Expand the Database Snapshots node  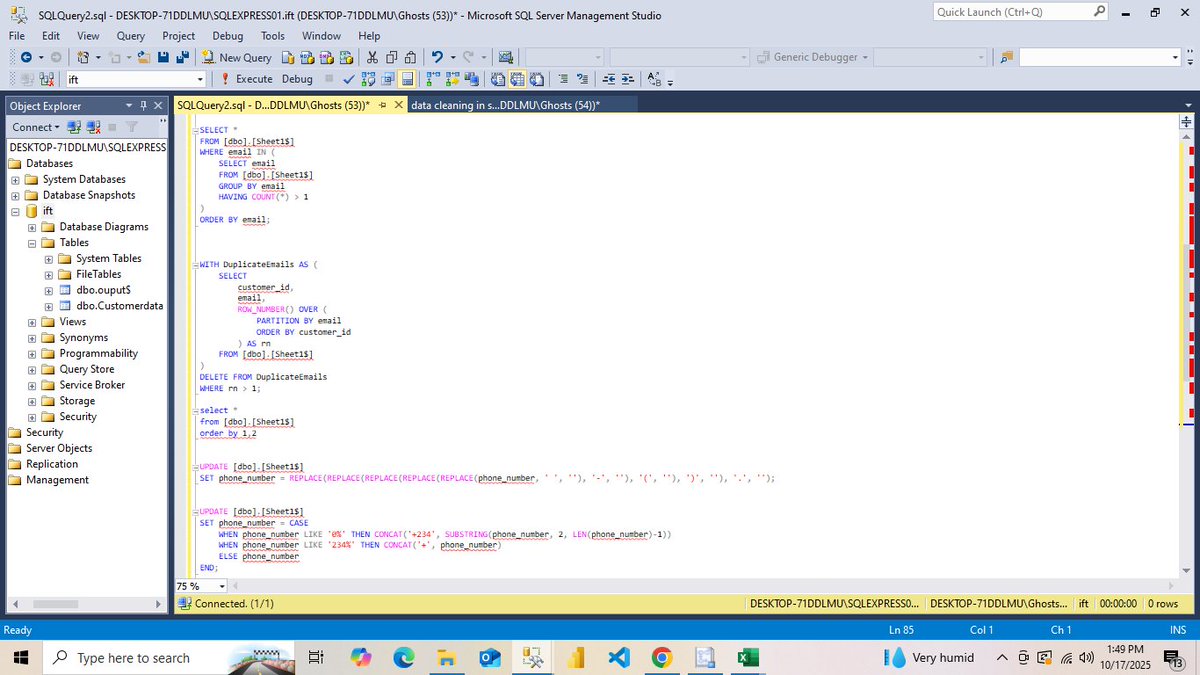coord(16,195)
